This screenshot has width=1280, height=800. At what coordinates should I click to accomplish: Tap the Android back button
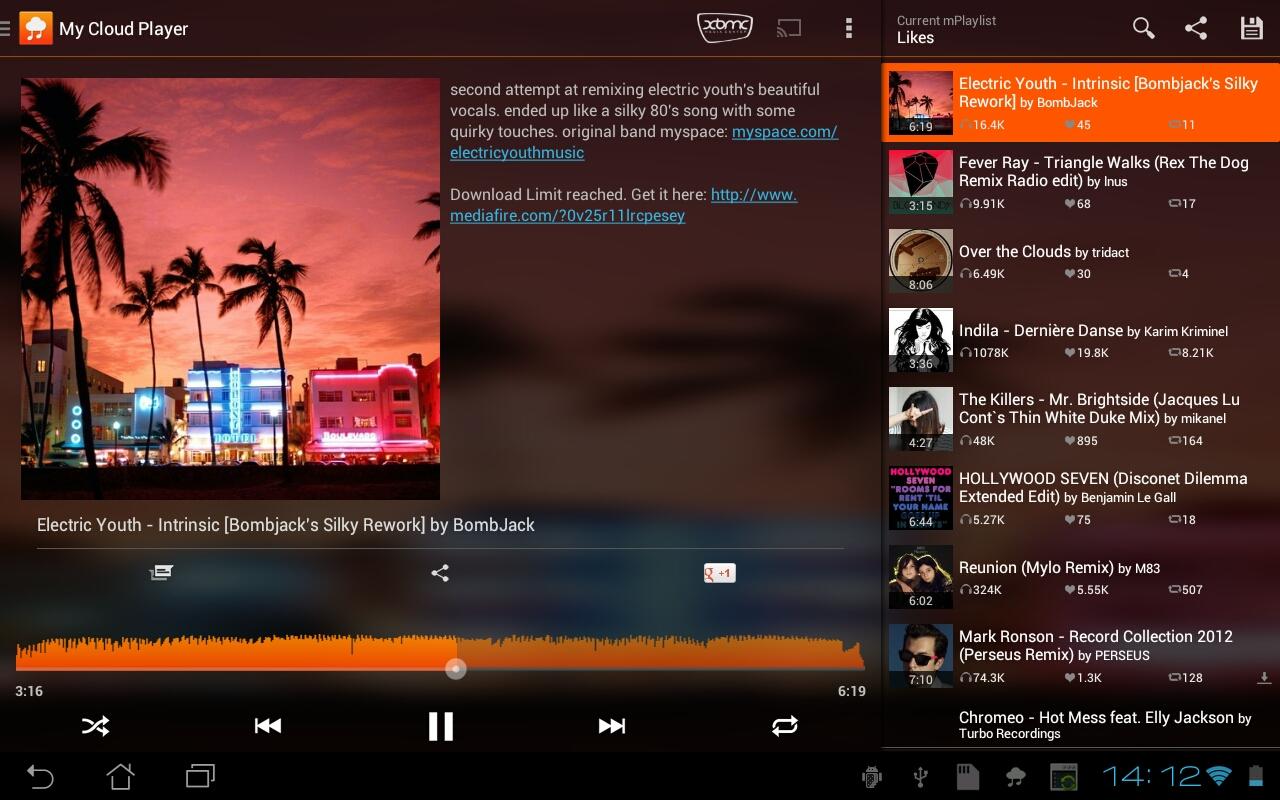tap(40, 776)
